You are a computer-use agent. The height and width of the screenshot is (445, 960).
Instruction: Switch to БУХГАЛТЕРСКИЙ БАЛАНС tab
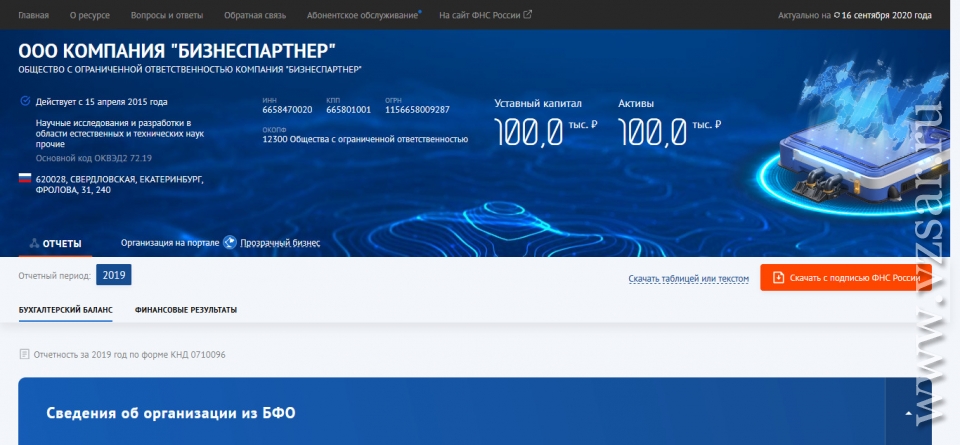point(66,310)
